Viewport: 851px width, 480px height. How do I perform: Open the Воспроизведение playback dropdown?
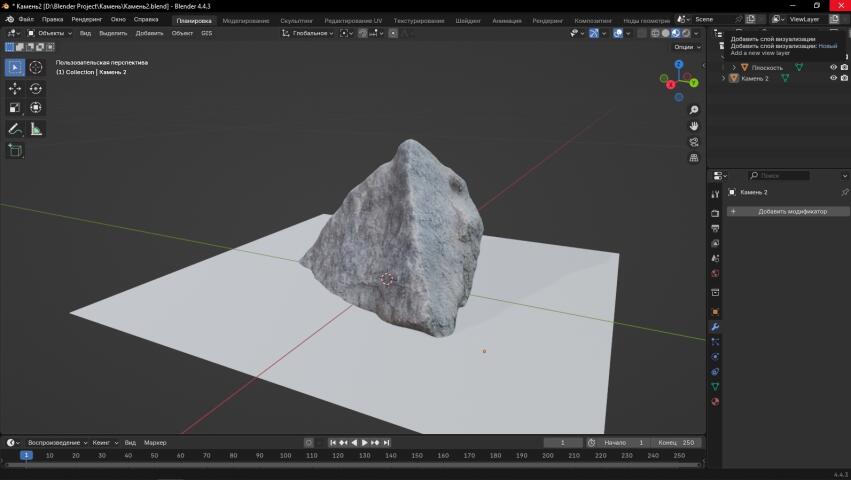click(x=58, y=443)
